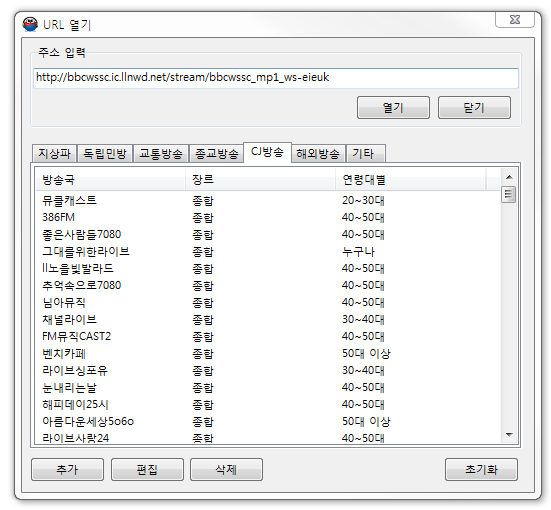
Task: Click the 삭제 button
Action: pyautogui.click(x=226, y=469)
